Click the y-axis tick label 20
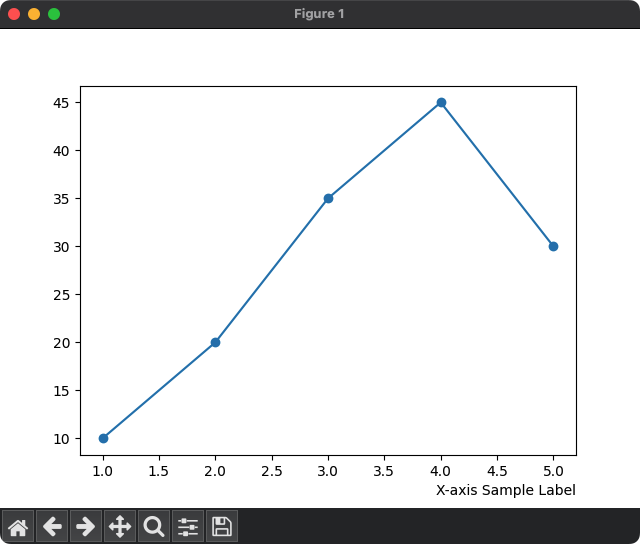 (x=61, y=343)
